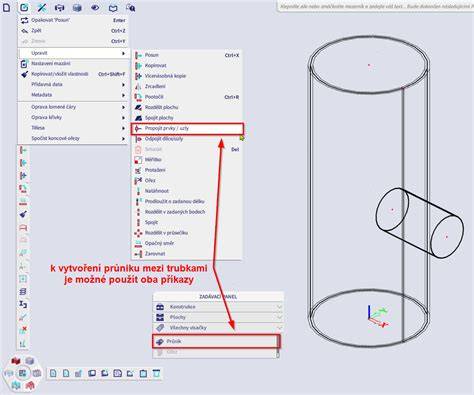This screenshot has height=395, width=474.
Task: Expand the Přídavná data submenu arrow
Action: (123, 85)
